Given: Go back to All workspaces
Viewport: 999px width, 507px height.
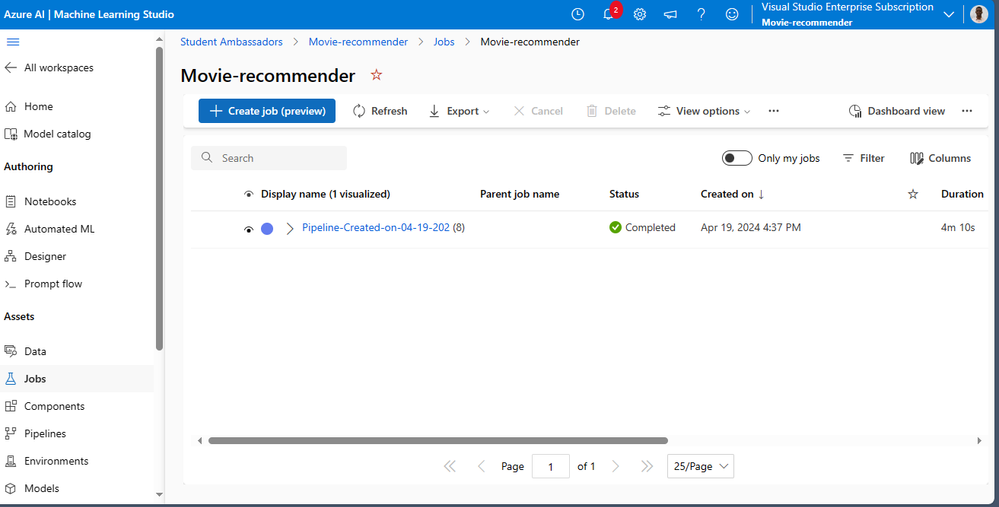Looking at the screenshot, I should point(49,68).
